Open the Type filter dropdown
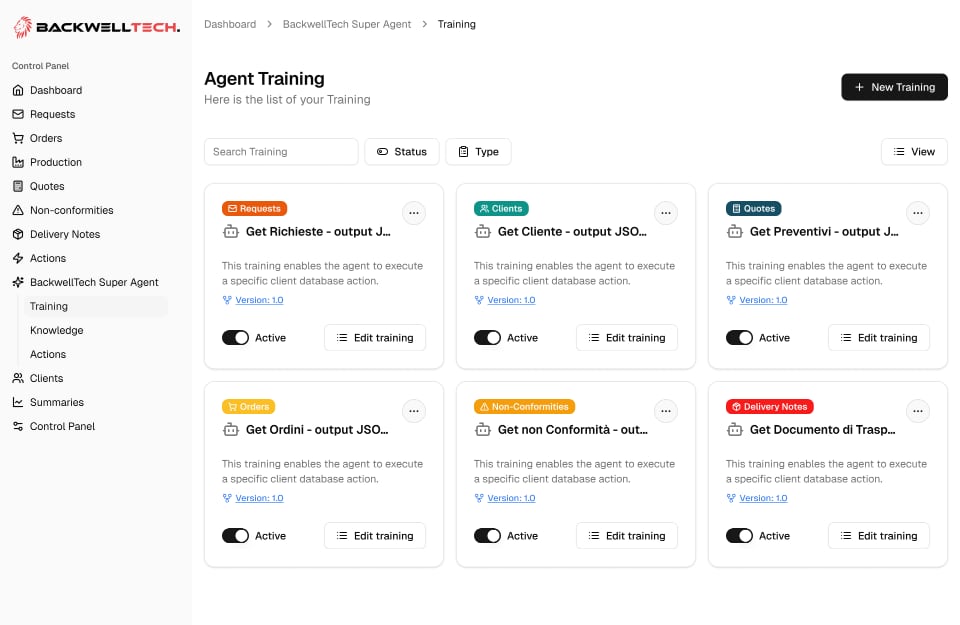Screen dimensions: 960x625 pos(478,152)
